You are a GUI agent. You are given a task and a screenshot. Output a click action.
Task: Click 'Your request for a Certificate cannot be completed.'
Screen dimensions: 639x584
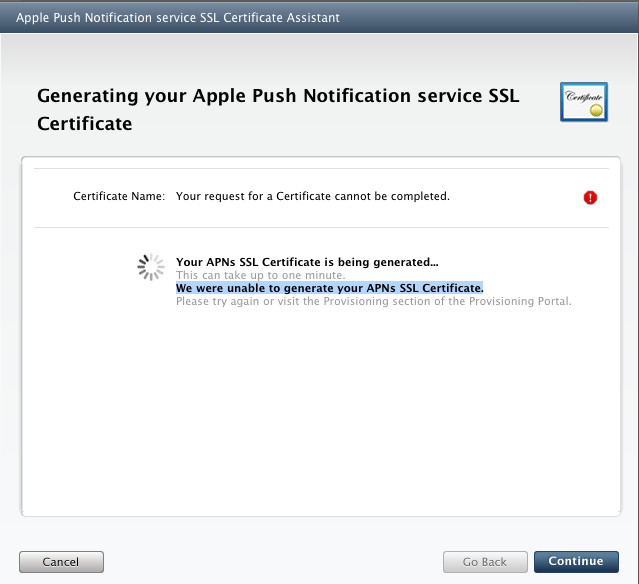tap(313, 196)
